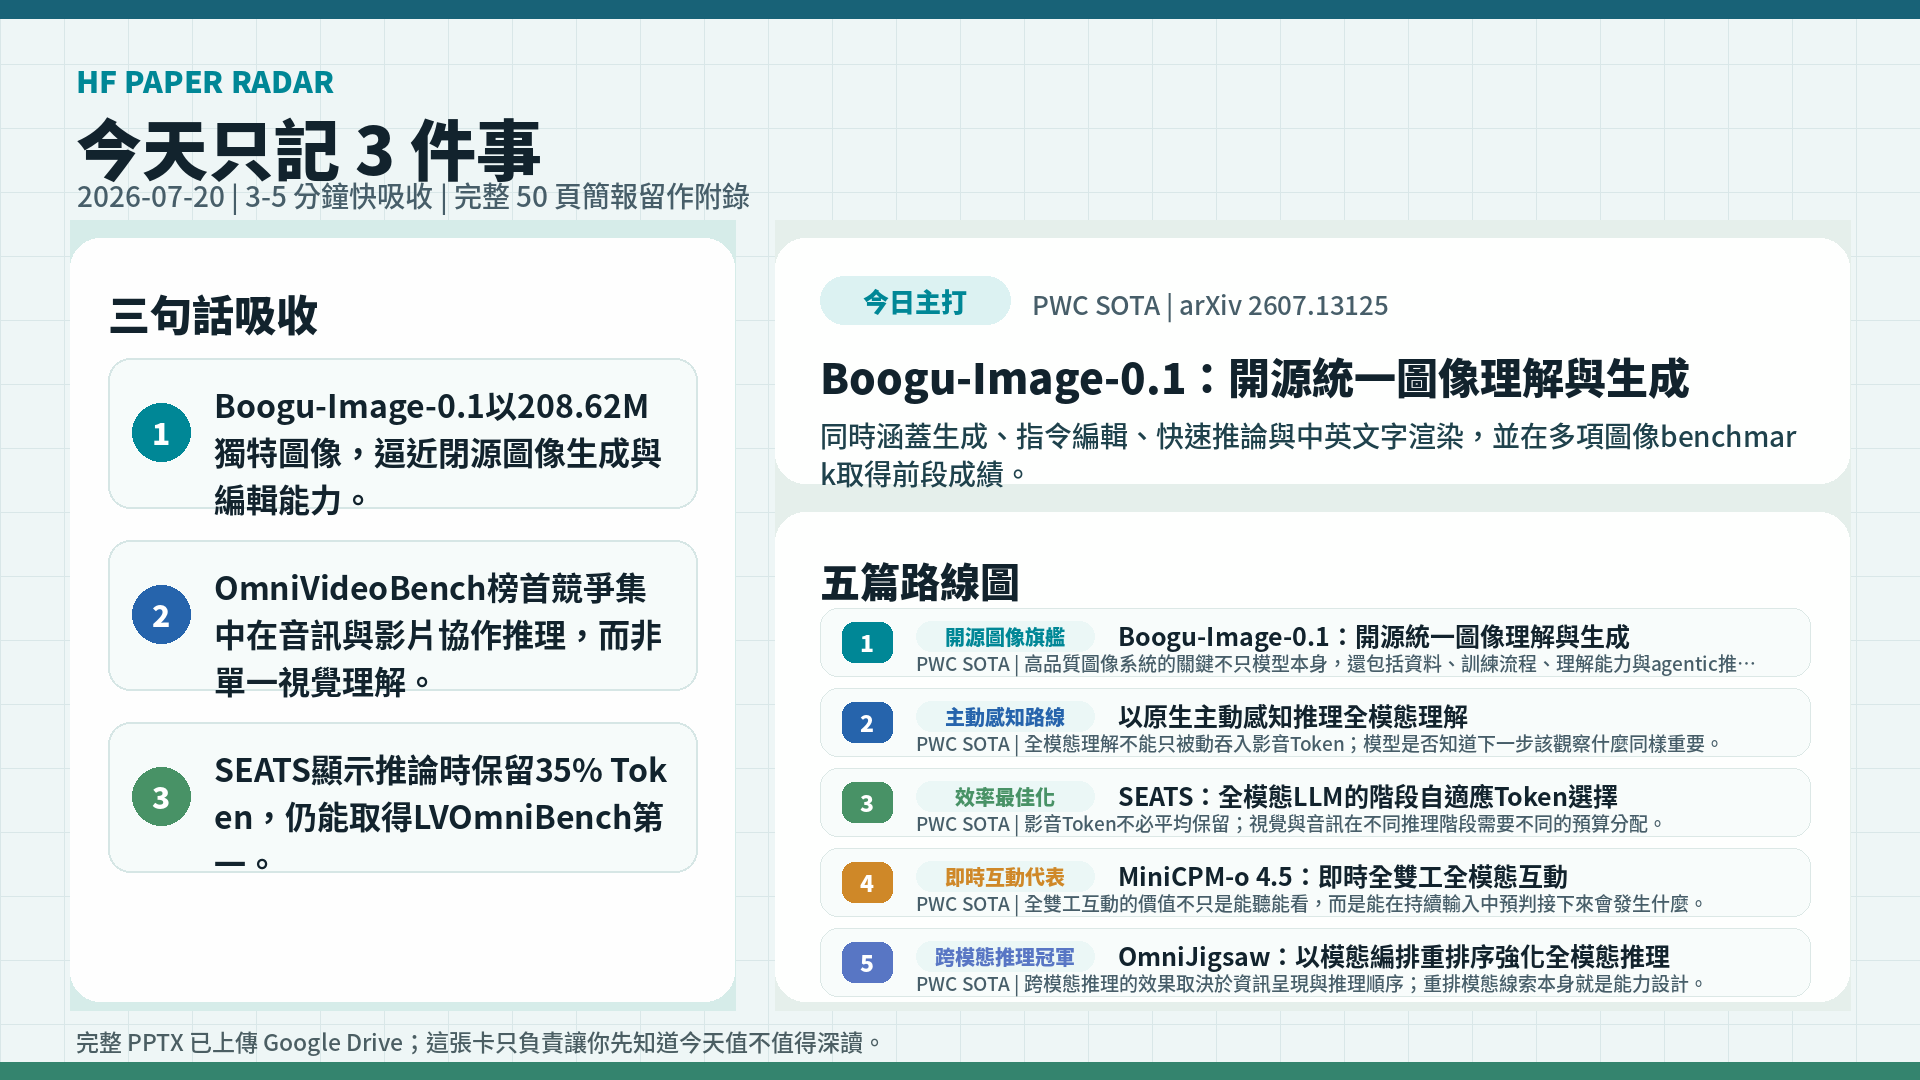Click the subtitle 全雙工互動的價值不只是能聽能看
Image resolution: width=1920 pixels, height=1080 pixels.
[x=1311, y=904]
